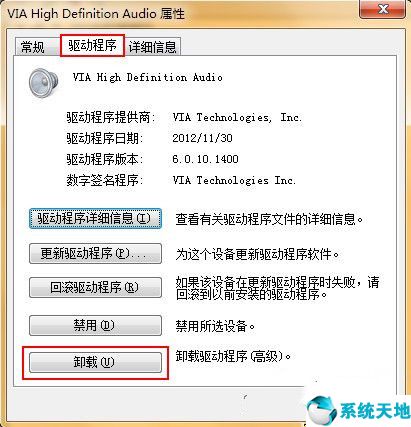This screenshot has height=427, width=411.
Task: Click provider value VIA Technologies, Inc.
Action: (237, 118)
